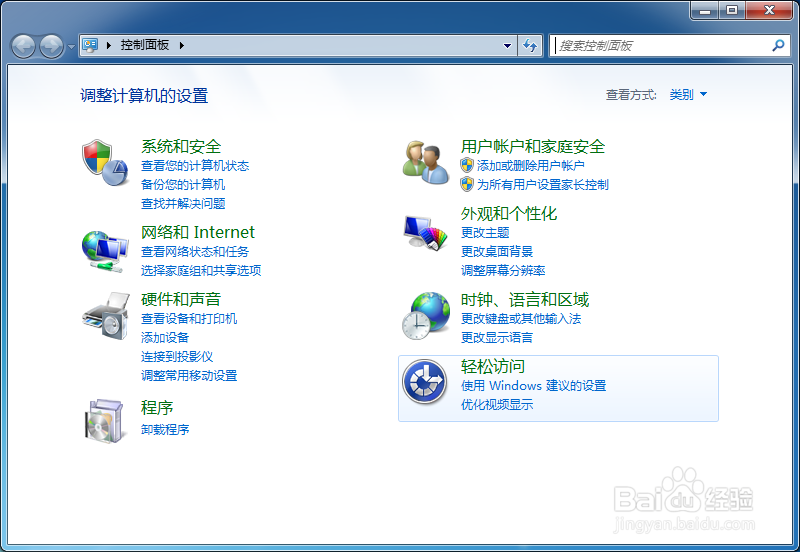Click the 连接到投影仪 link
Screen dimensions: 800x552
tap(177, 356)
